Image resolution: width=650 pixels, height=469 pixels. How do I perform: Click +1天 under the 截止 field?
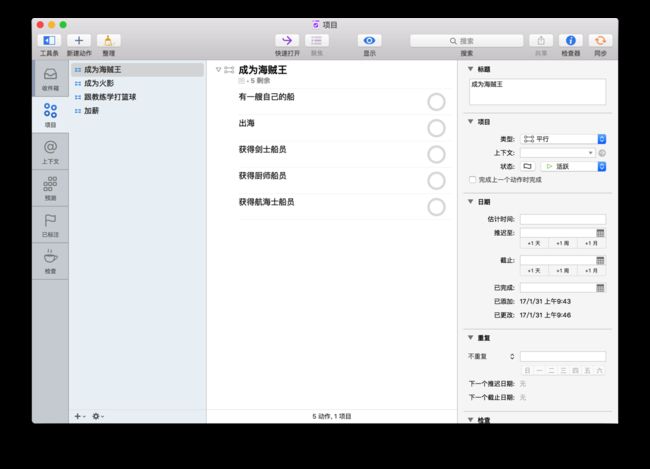click(534, 270)
